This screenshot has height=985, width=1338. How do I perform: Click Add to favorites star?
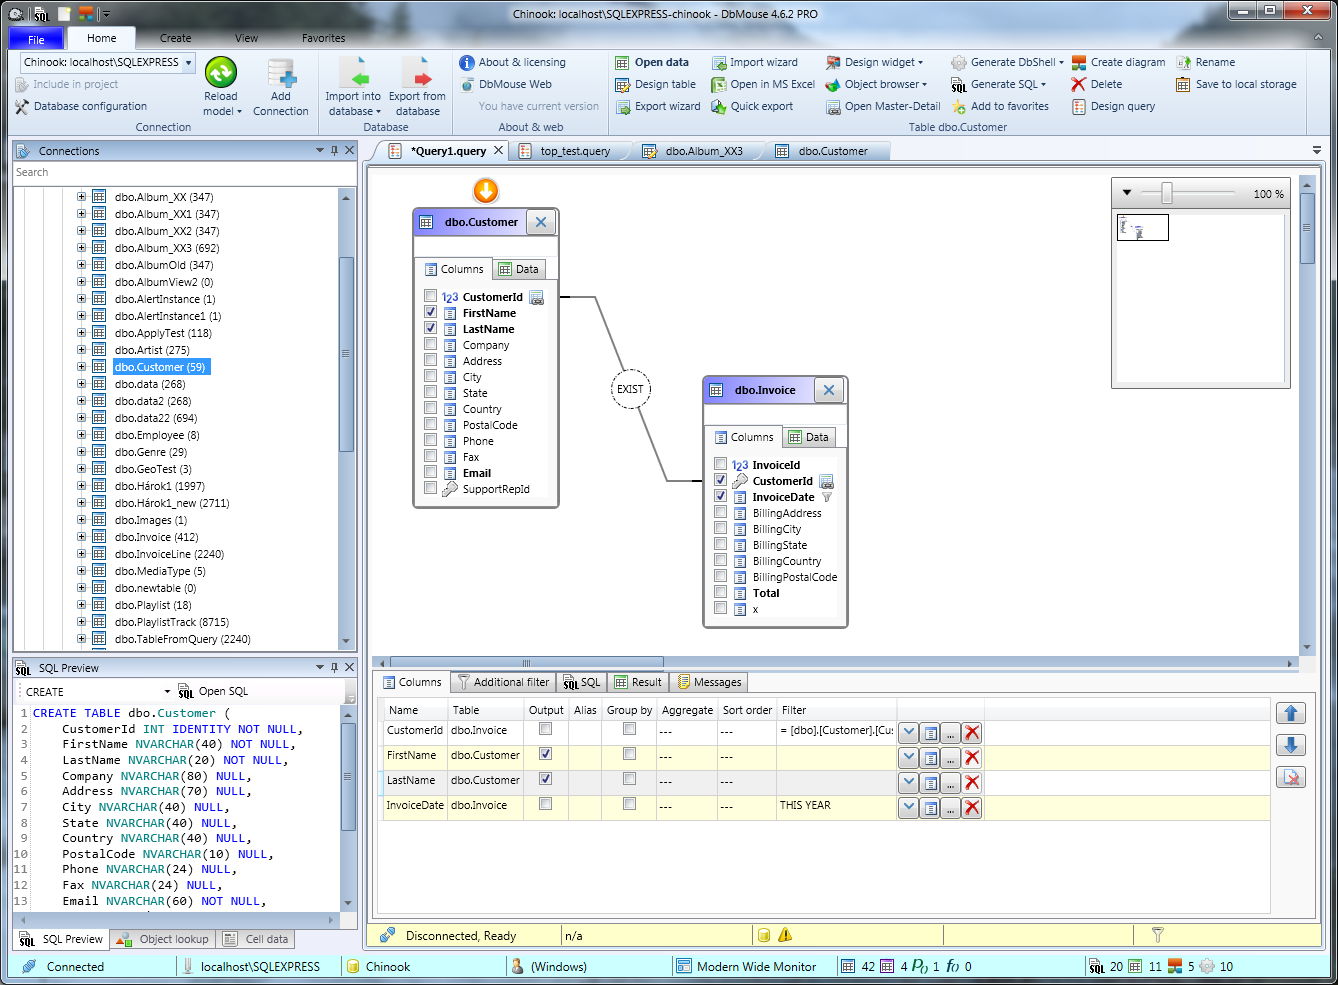point(959,106)
